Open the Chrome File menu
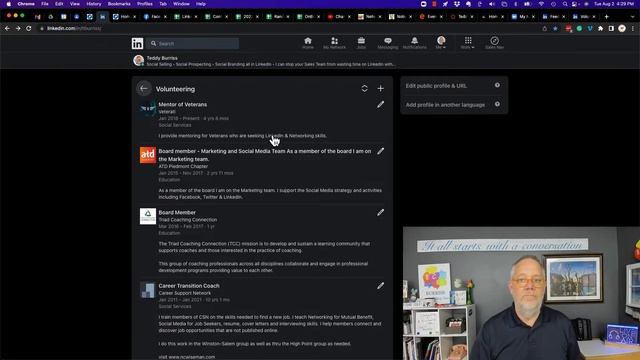This screenshot has height=360, width=640. click(45, 4)
